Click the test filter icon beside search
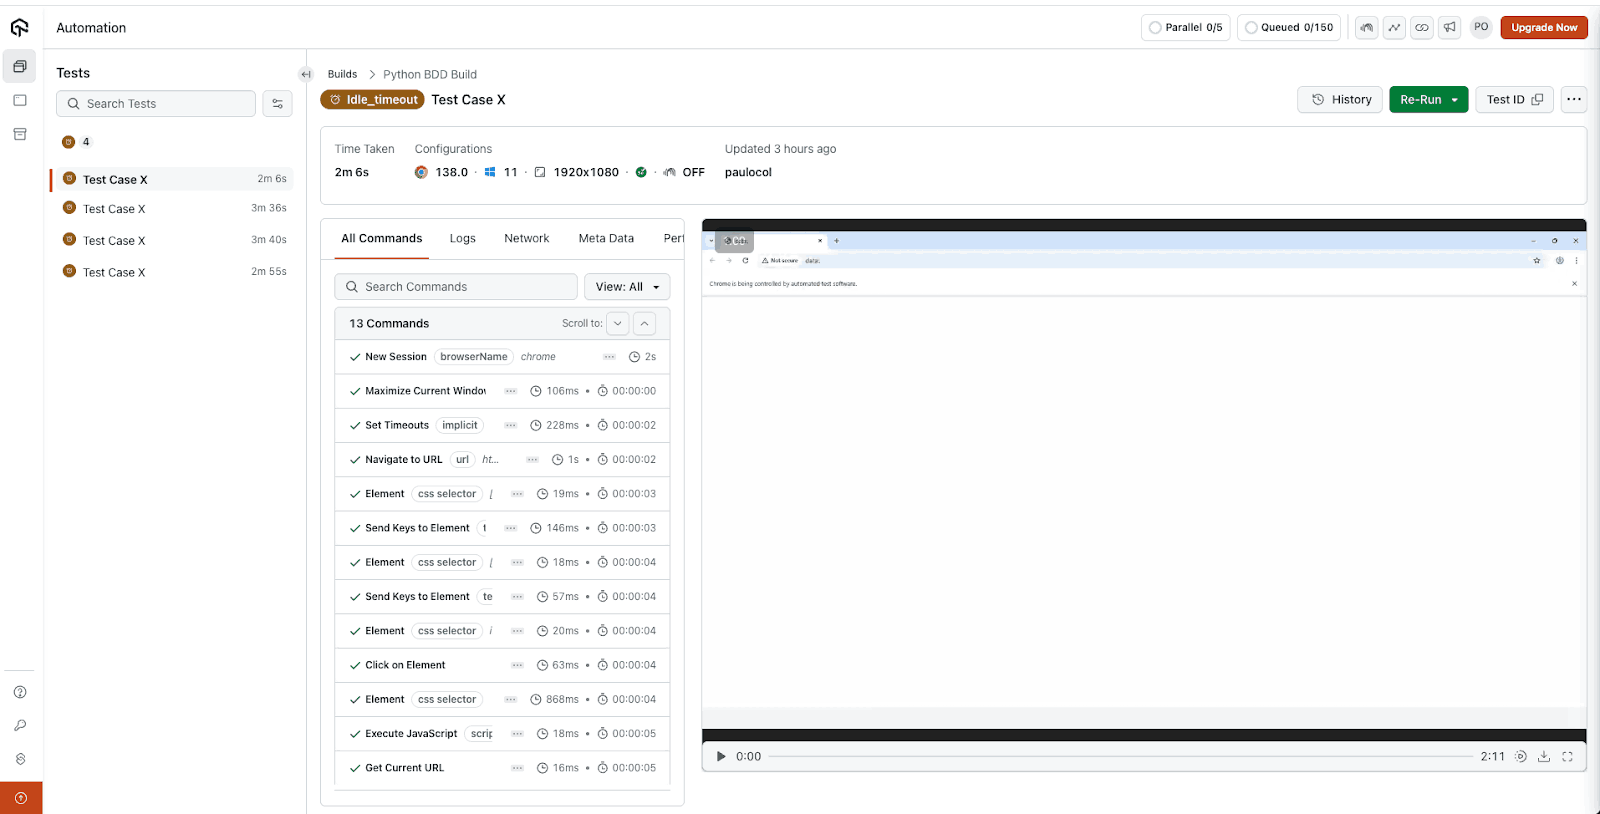 tap(277, 104)
